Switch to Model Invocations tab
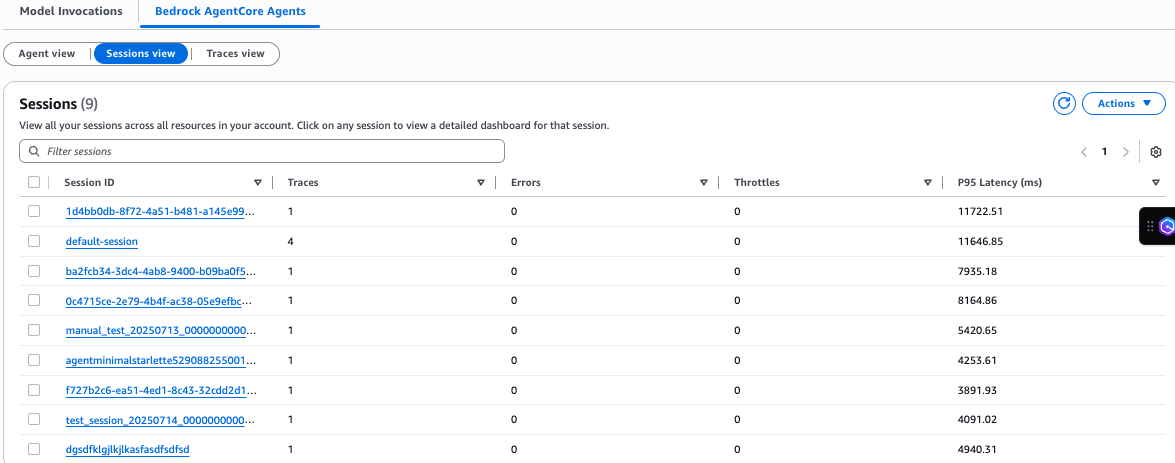 [71, 11]
